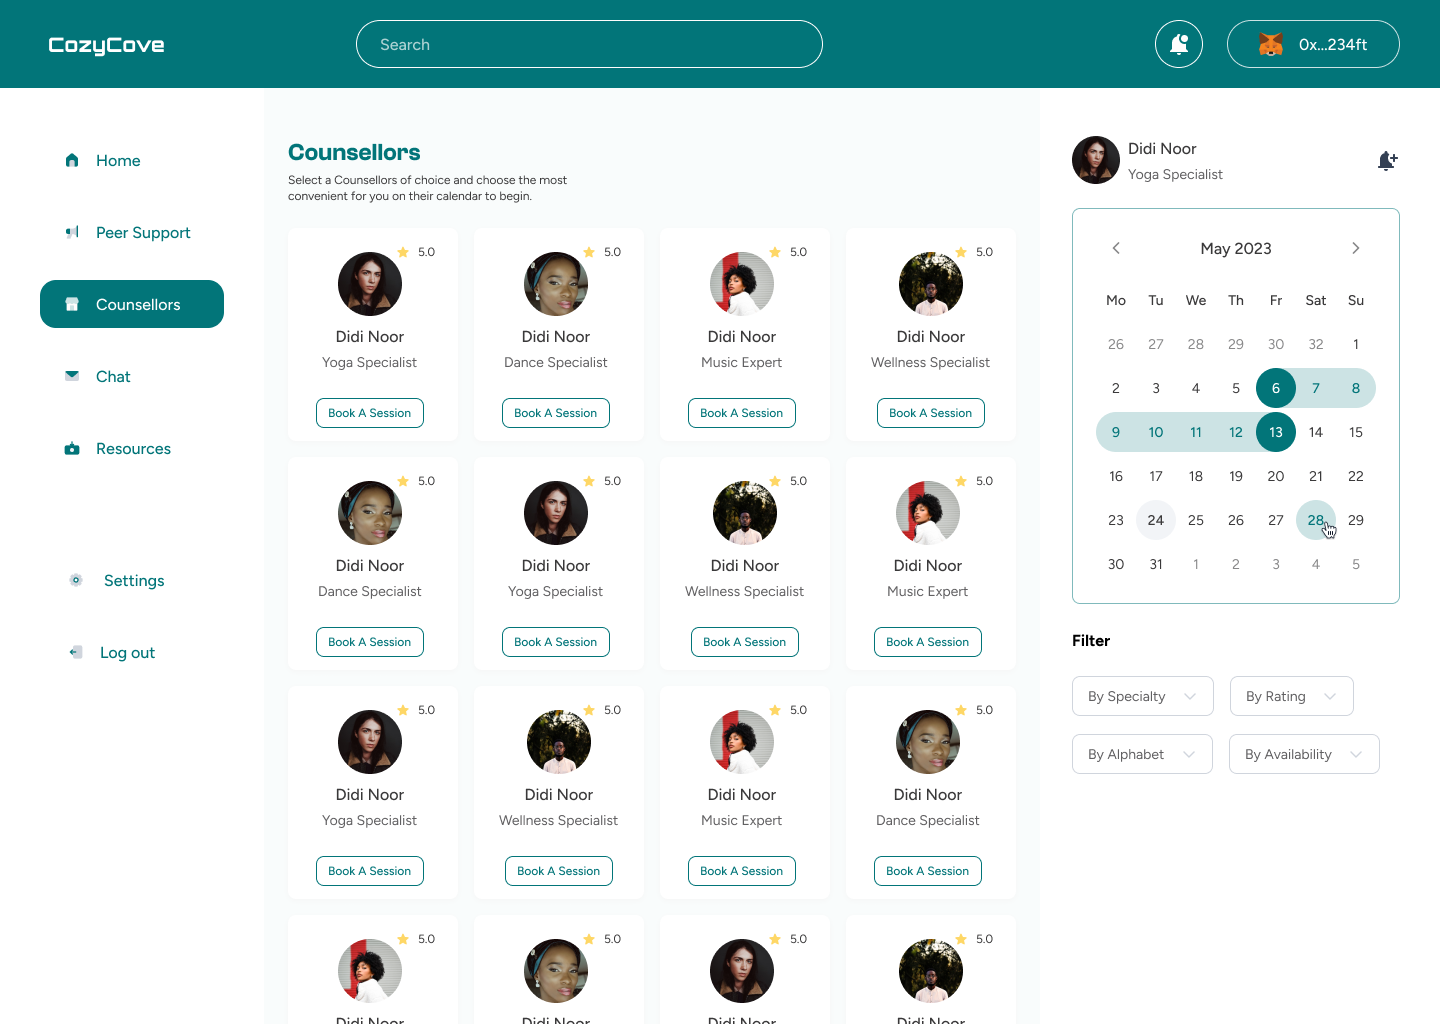The image size is (1440, 1024).
Task: Expand the By Specialty filter dropdown
Action: tap(1143, 696)
